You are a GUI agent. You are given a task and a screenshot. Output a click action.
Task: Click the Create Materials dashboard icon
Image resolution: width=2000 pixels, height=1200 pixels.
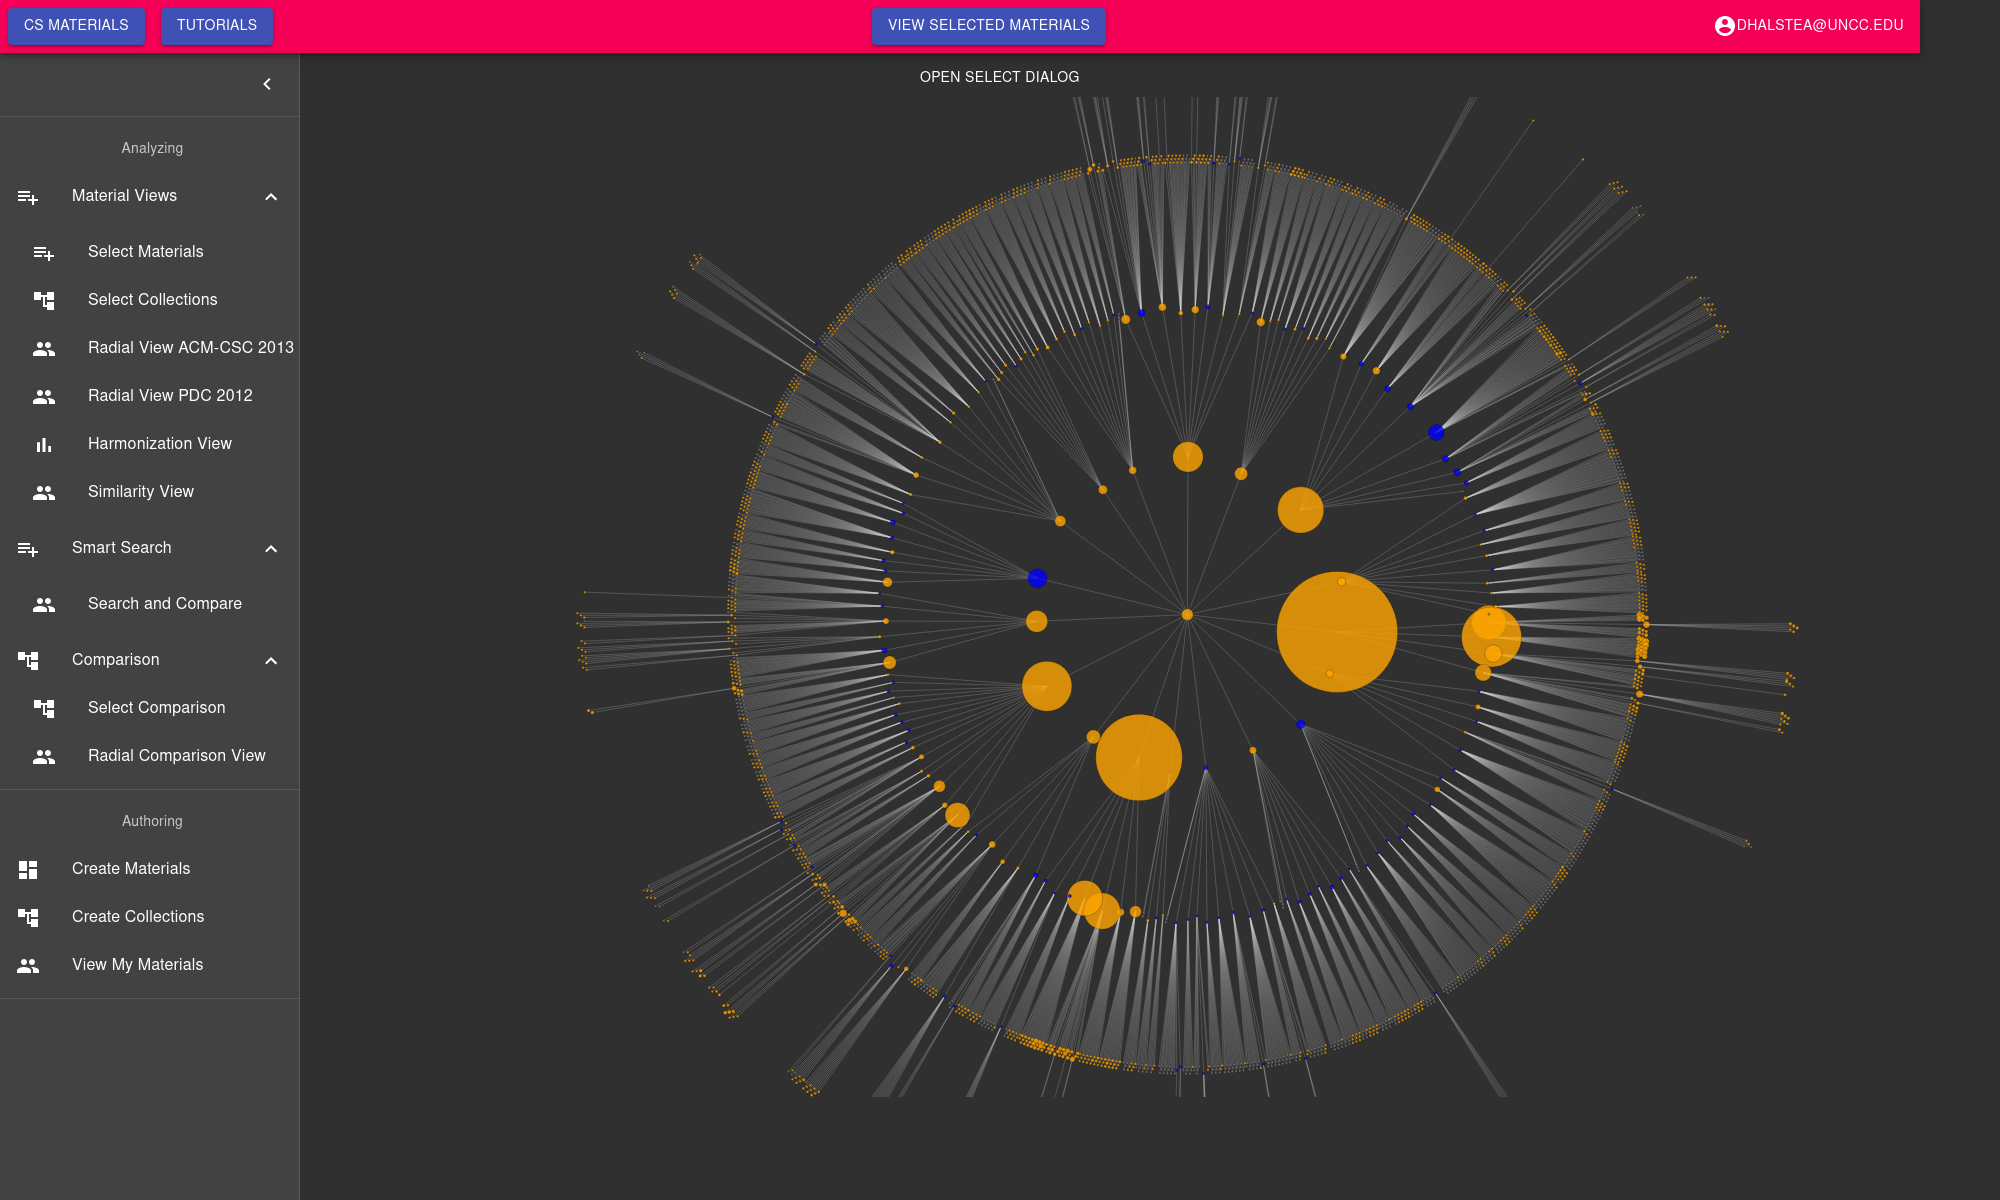(28, 870)
